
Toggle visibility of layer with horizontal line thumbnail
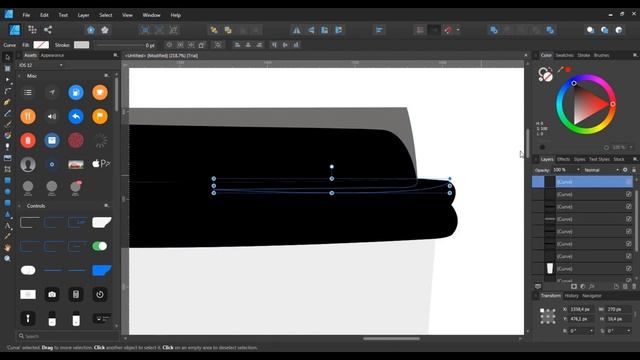(x=629, y=219)
